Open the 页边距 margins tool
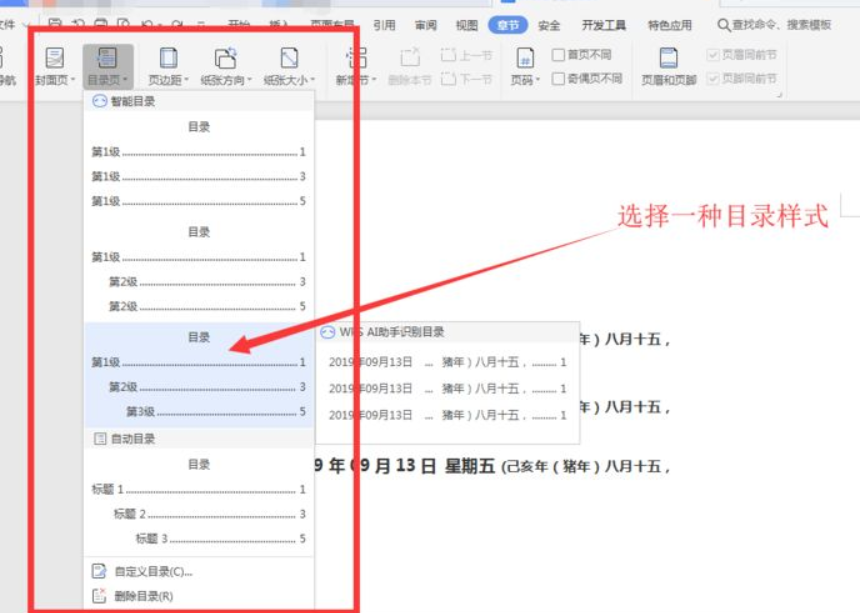 pos(168,60)
